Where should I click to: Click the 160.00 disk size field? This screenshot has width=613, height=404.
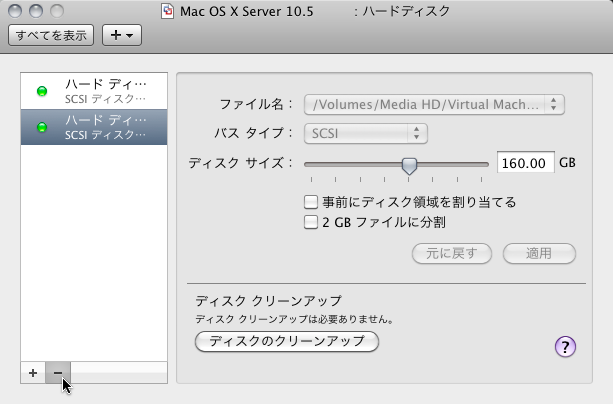click(x=525, y=162)
